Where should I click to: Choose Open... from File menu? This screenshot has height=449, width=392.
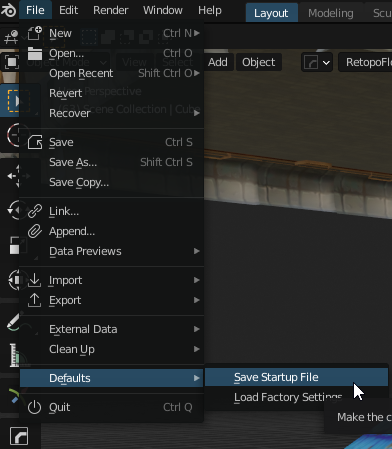coord(112,53)
